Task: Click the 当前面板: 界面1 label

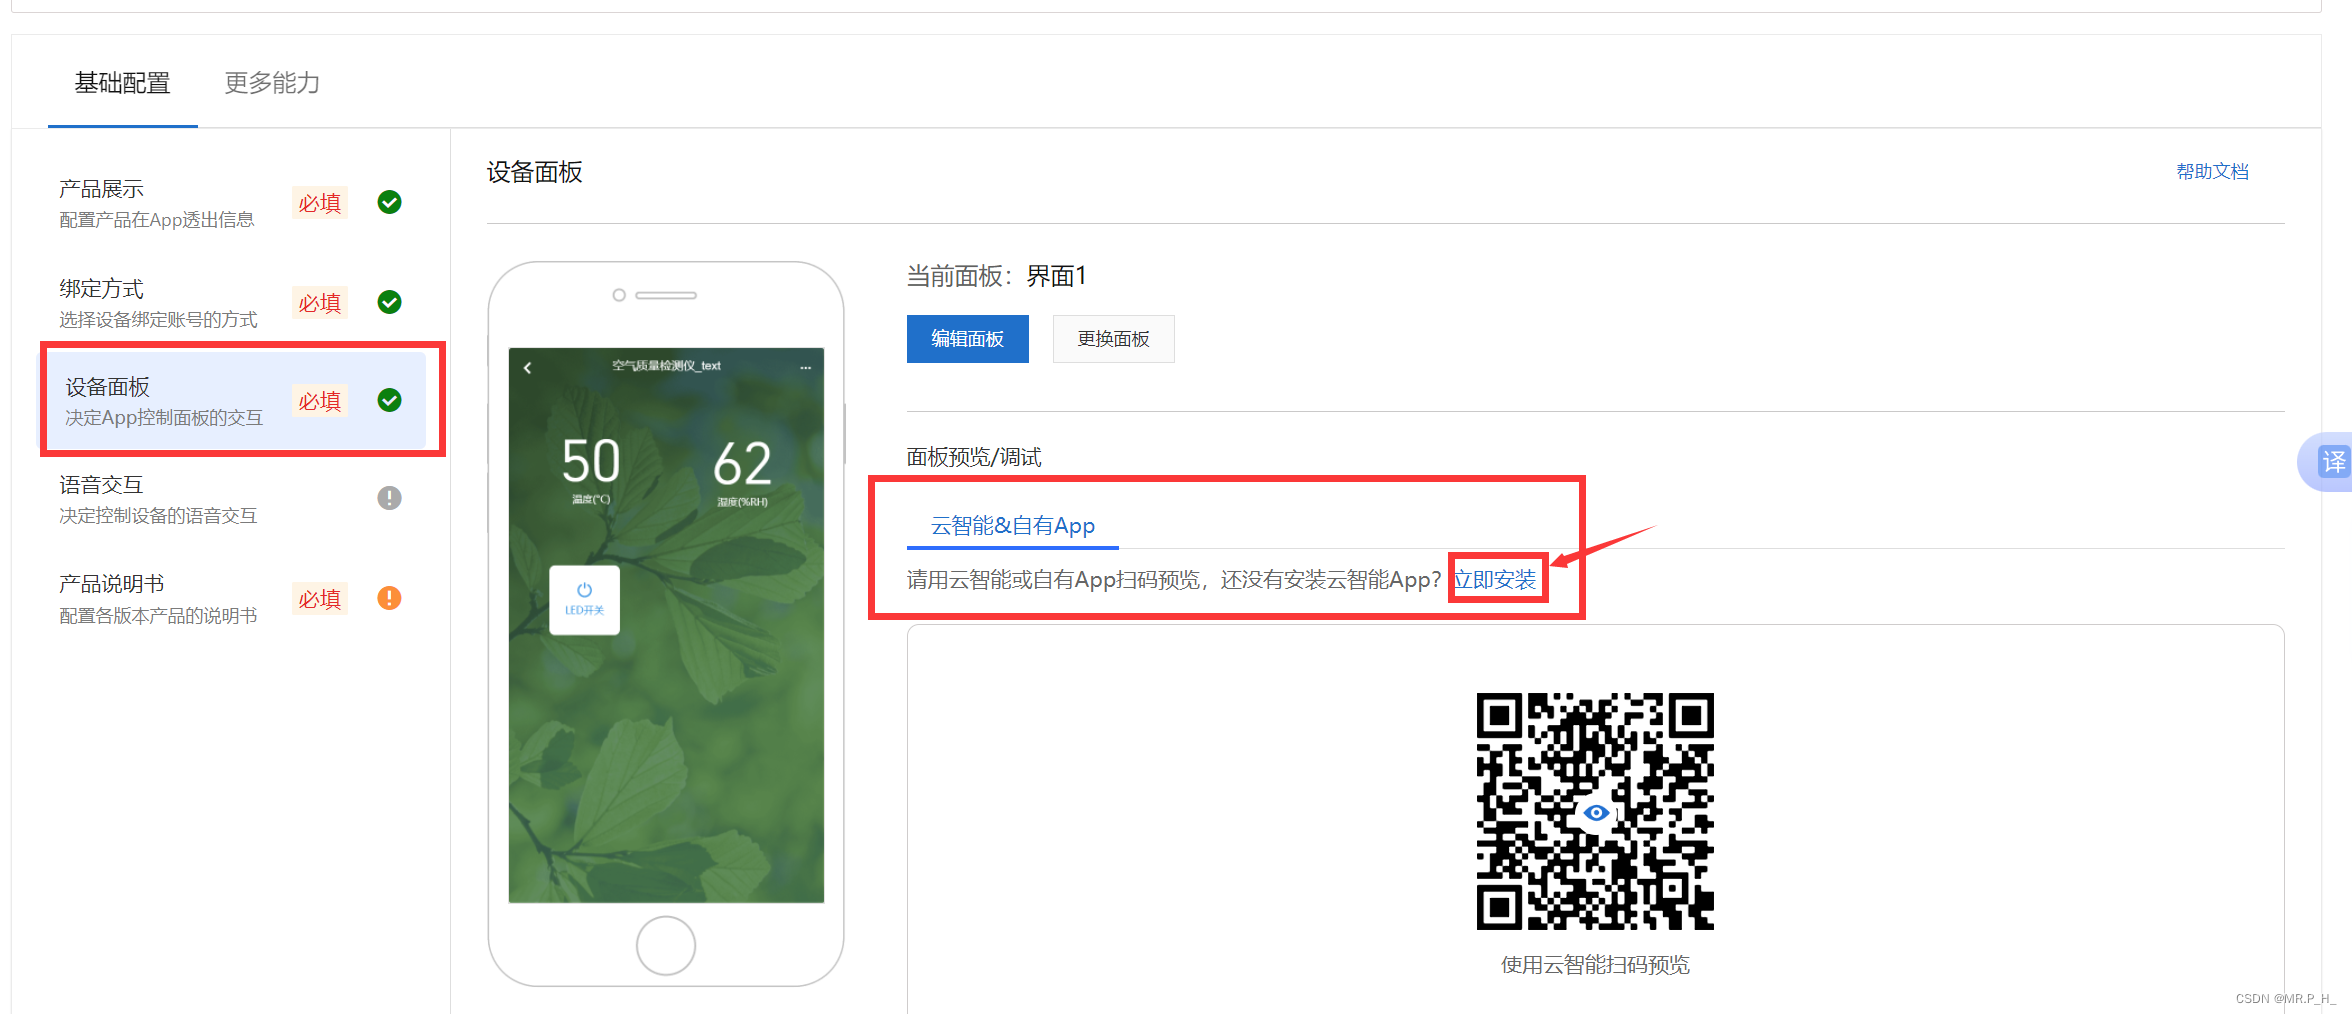Action: (996, 276)
